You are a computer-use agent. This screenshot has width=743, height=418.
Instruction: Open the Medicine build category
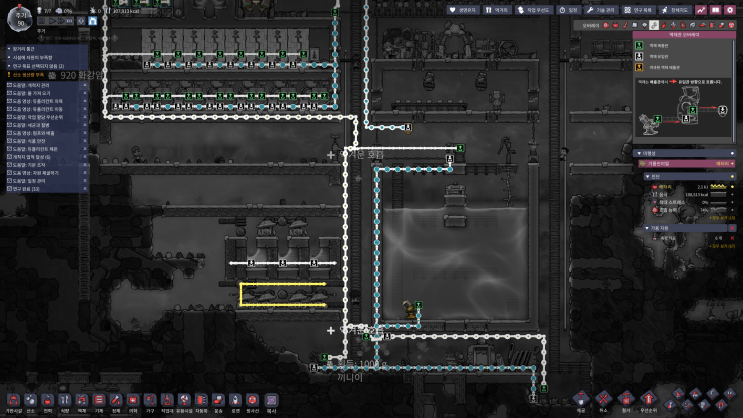coord(133,401)
